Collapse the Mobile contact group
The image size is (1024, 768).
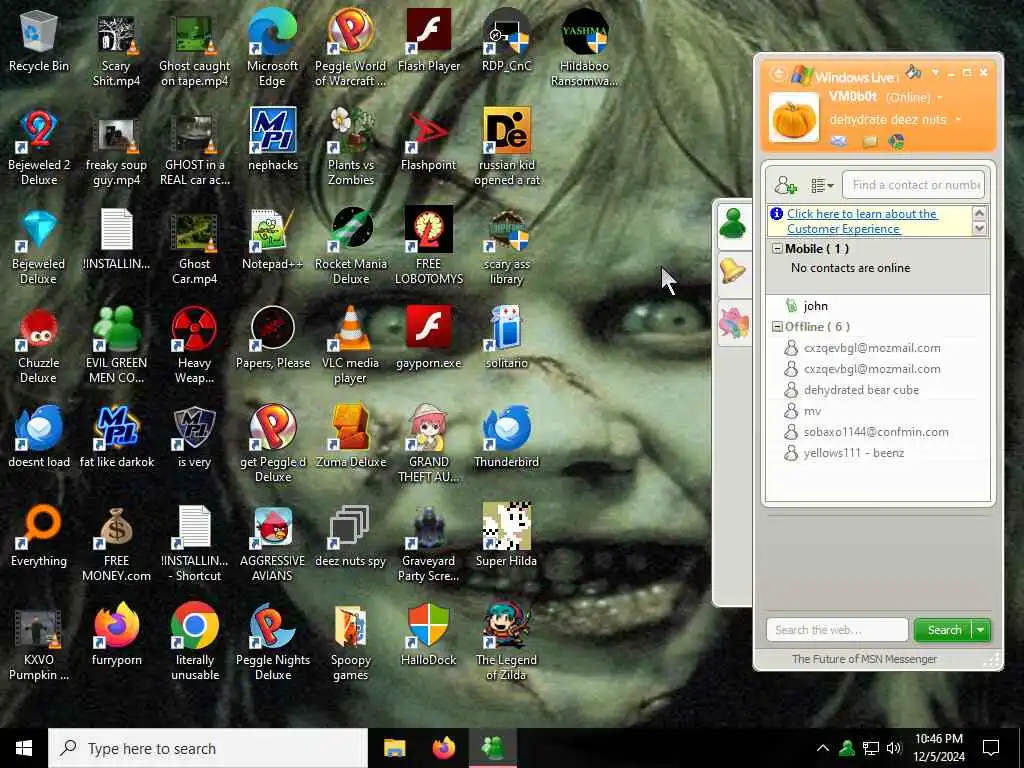777,249
